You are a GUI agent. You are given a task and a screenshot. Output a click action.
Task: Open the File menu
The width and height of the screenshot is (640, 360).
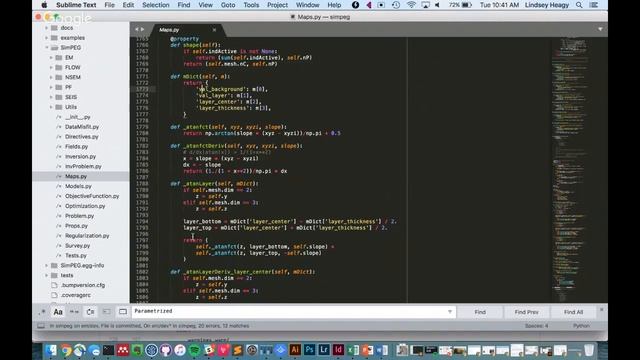(x=109, y=5)
